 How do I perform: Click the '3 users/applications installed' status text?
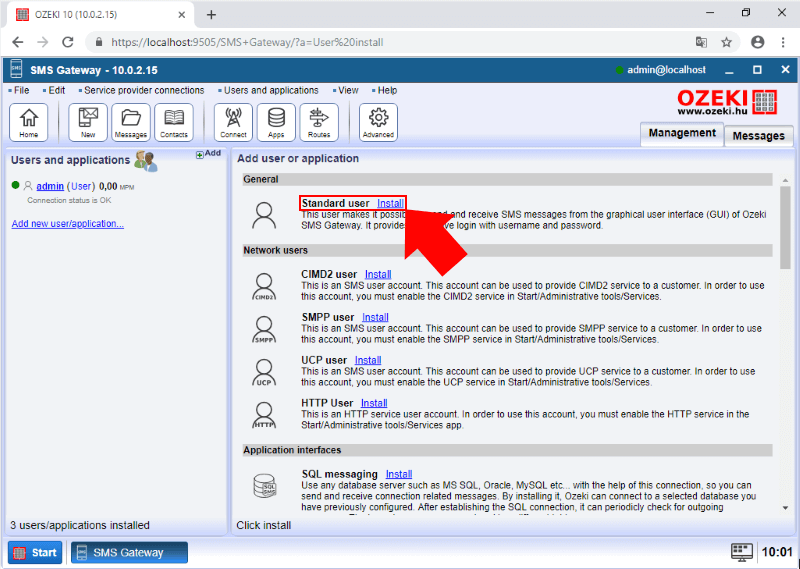click(80, 525)
